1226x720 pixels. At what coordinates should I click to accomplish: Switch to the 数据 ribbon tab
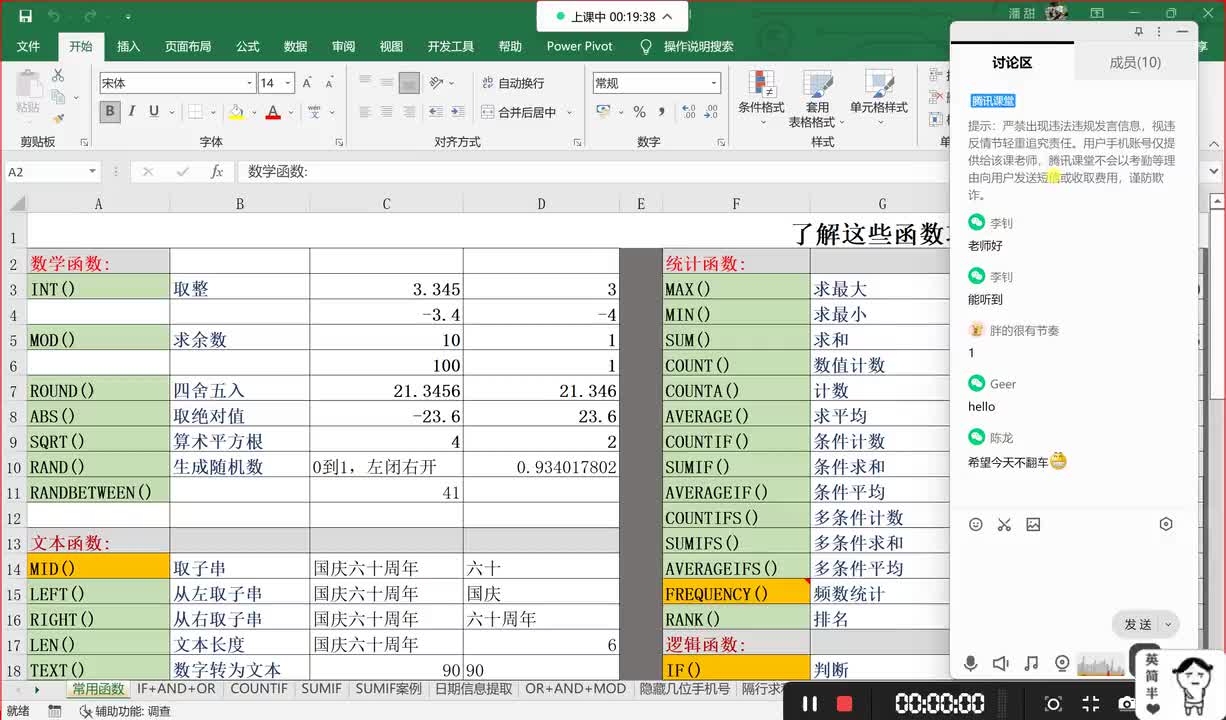(x=295, y=46)
